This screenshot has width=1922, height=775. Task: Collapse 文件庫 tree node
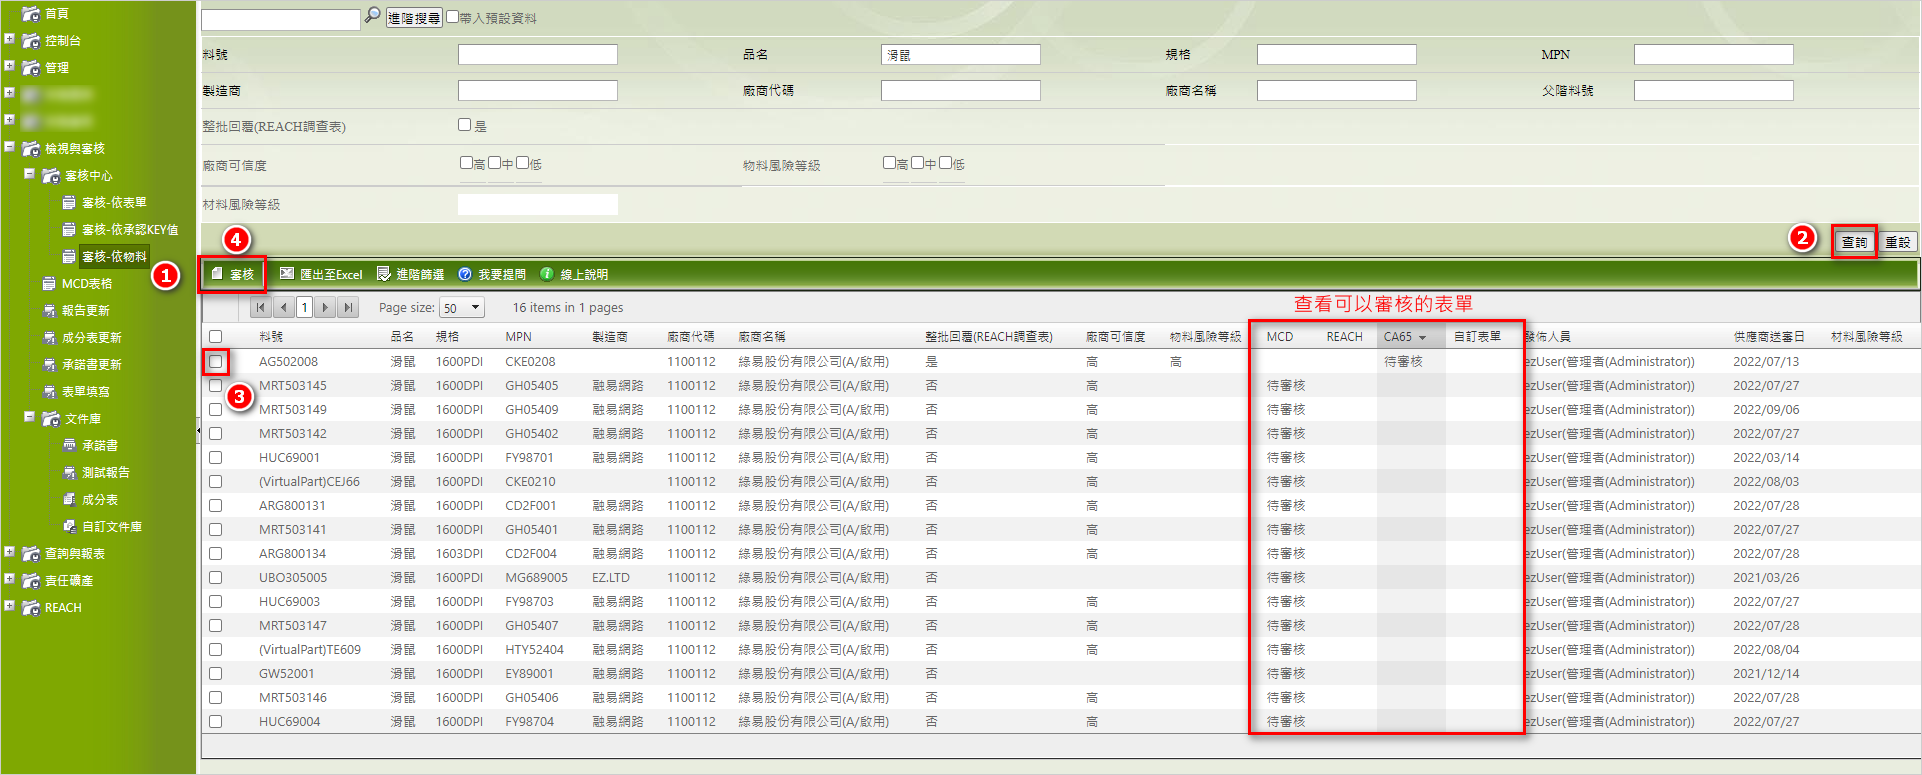pyautogui.click(x=29, y=416)
